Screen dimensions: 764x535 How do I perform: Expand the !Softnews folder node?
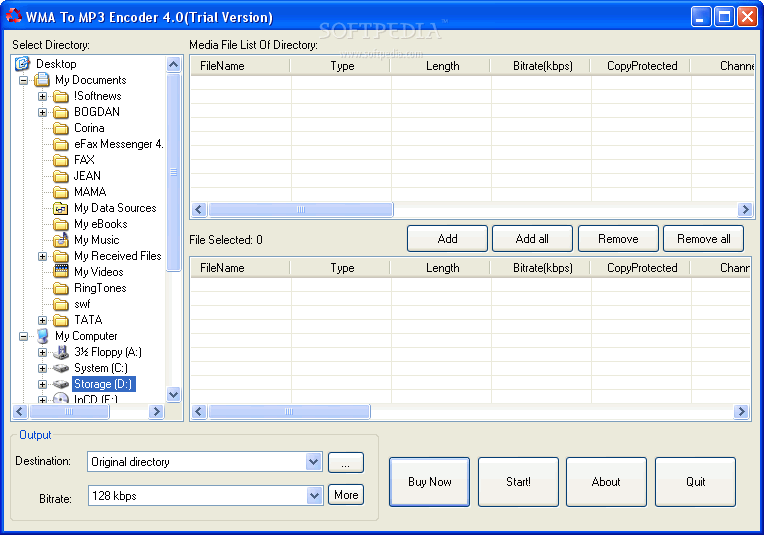[42, 96]
